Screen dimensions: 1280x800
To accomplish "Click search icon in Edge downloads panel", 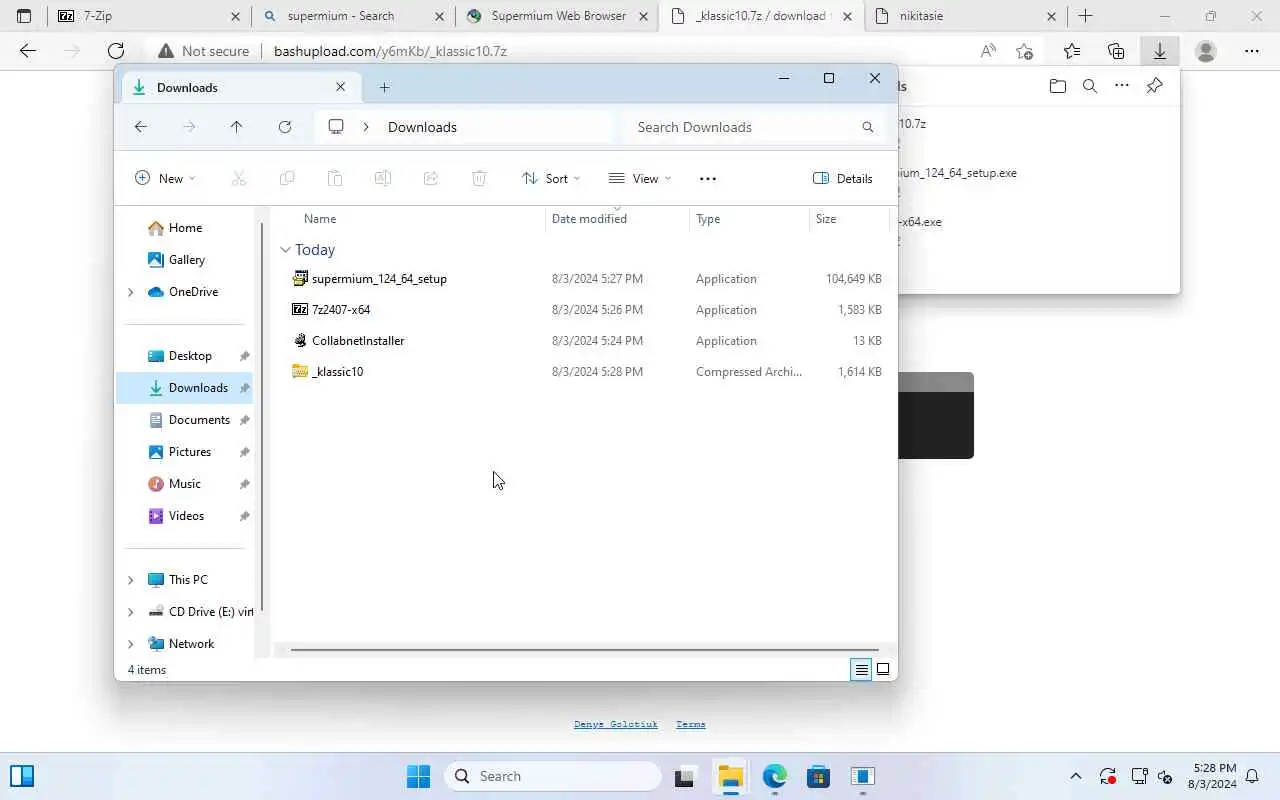I will point(1090,86).
